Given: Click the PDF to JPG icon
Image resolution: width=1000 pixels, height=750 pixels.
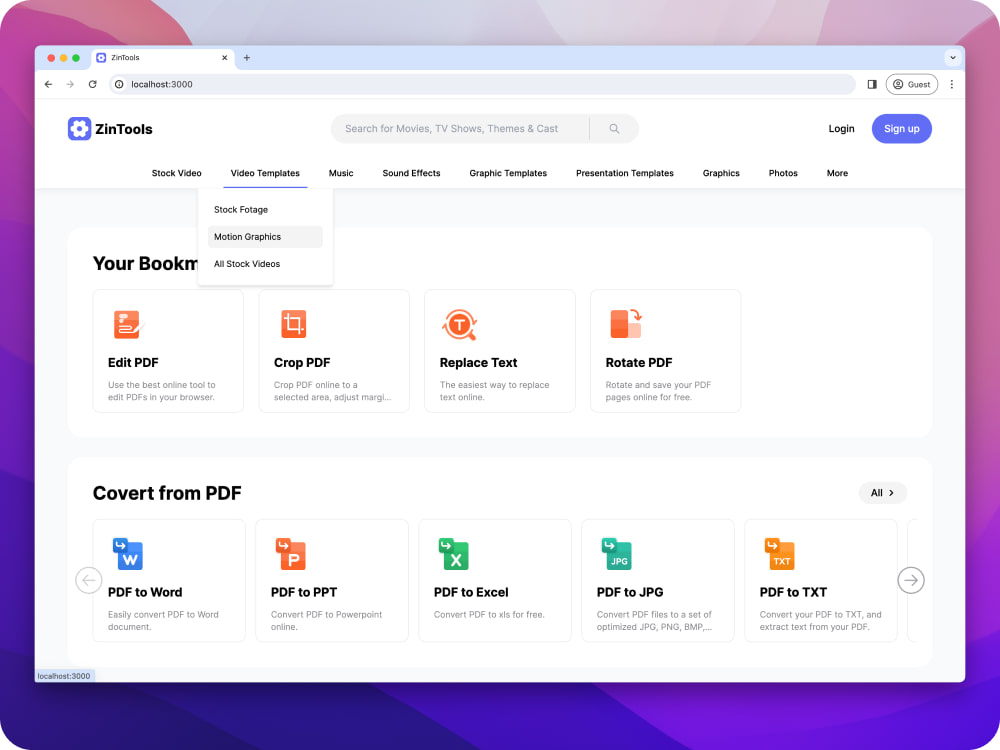Looking at the screenshot, I should pyautogui.click(x=617, y=554).
